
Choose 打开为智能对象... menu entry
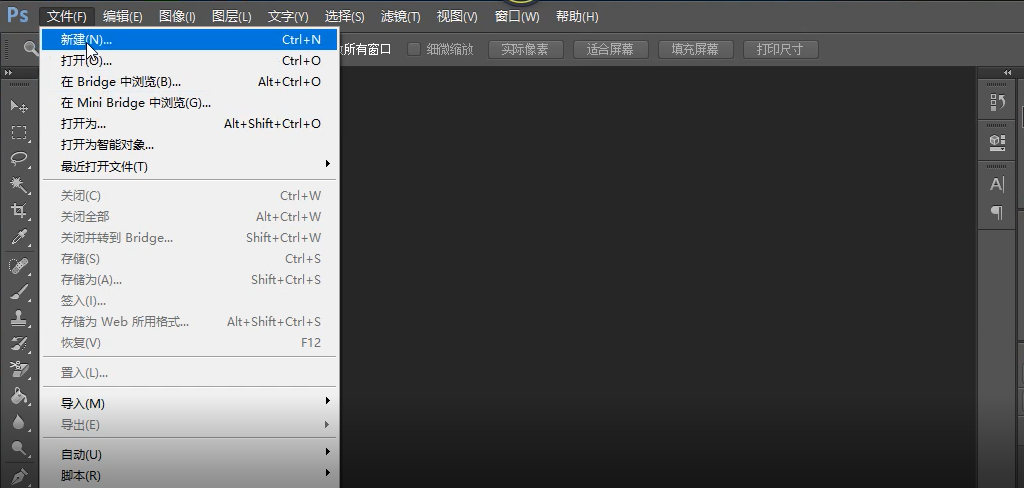pyautogui.click(x=189, y=145)
